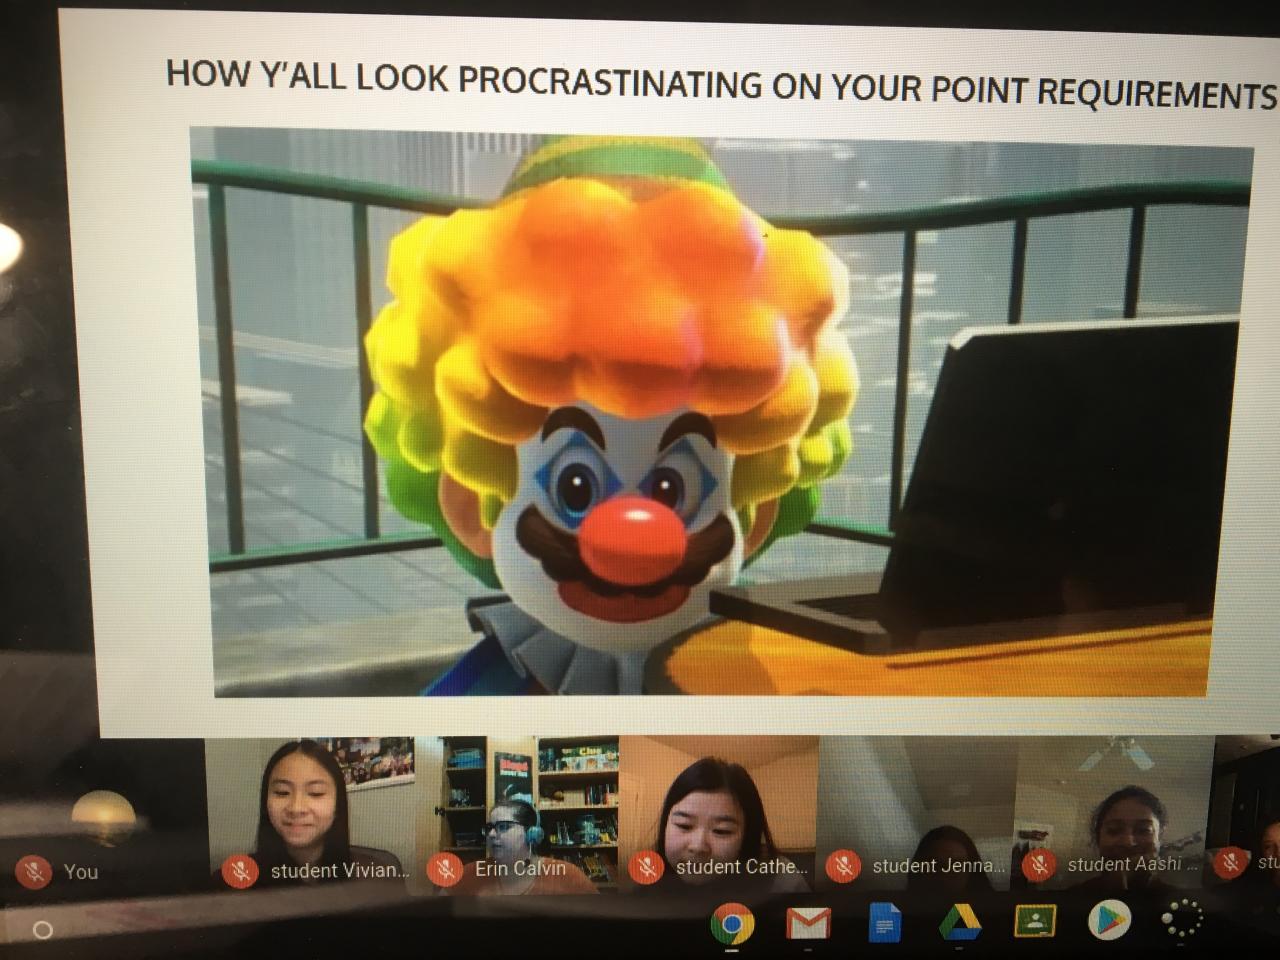
Task: Open the Play Store from the shelf
Action: tap(1109, 921)
